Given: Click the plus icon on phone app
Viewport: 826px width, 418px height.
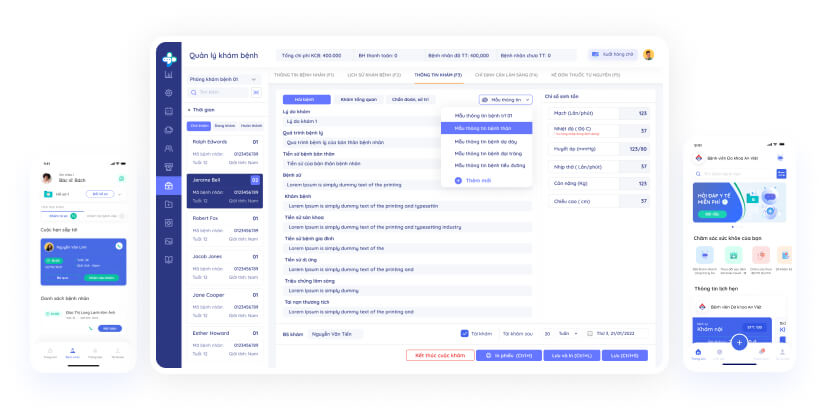Looking at the screenshot, I should [x=739, y=343].
